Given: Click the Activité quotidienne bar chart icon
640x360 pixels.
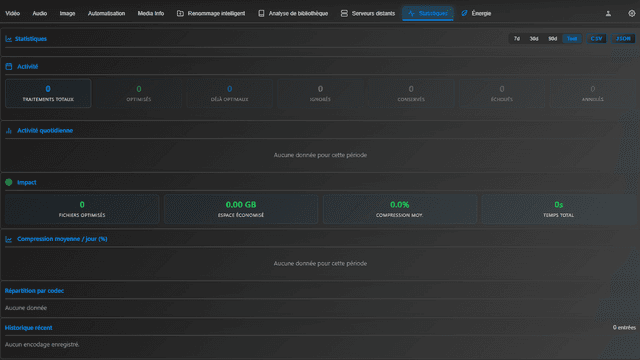Looking at the screenshot, I should point(9,131).
